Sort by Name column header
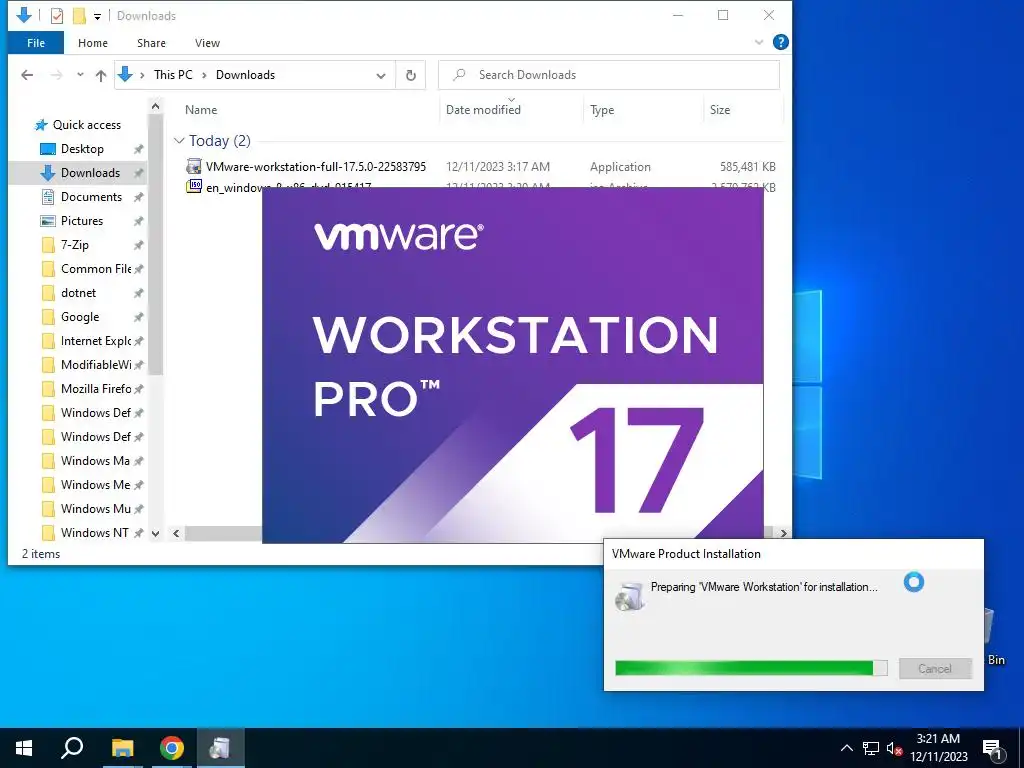This screenshot has height=768, width=1024. pyautogui.click(x=201, y=110)
